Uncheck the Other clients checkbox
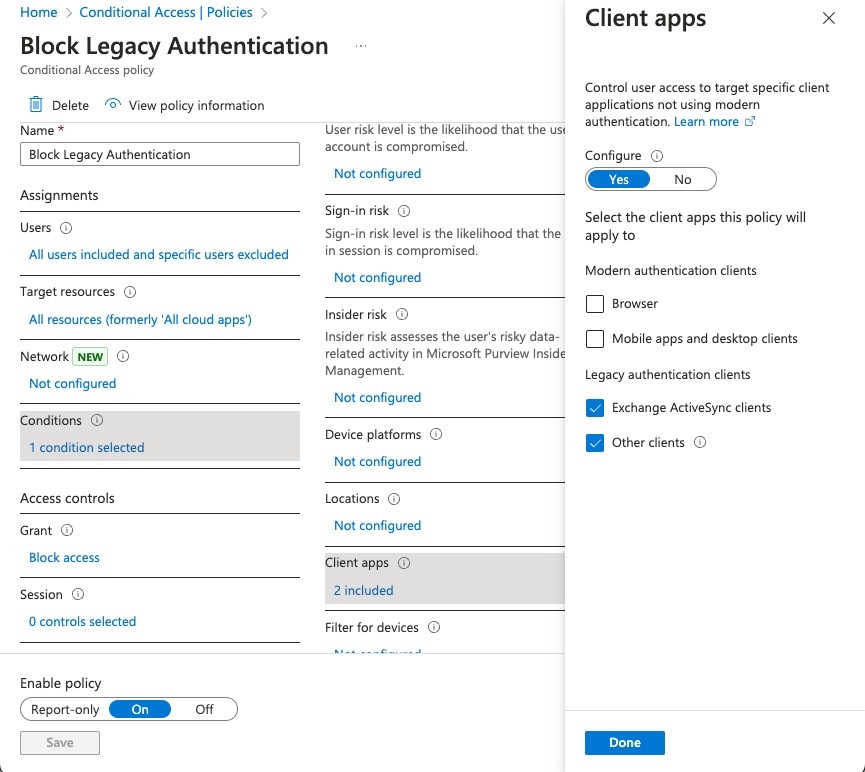 tap(595, 443)
